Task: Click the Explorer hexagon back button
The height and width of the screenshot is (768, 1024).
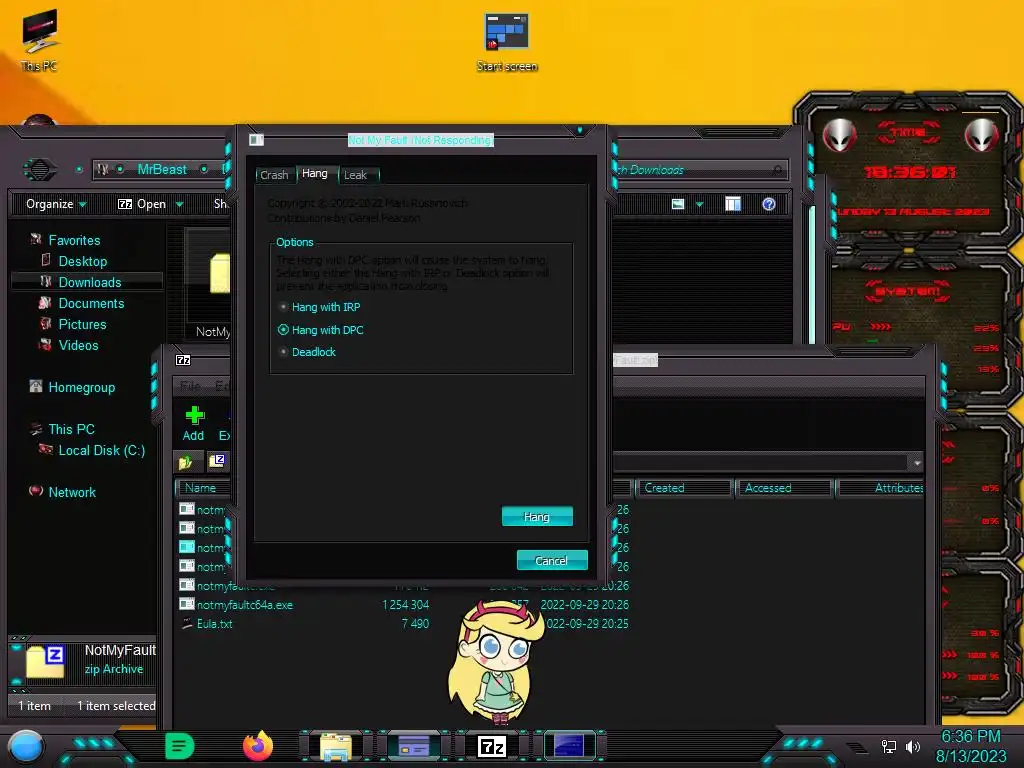Action: click(x=40, y=170)
